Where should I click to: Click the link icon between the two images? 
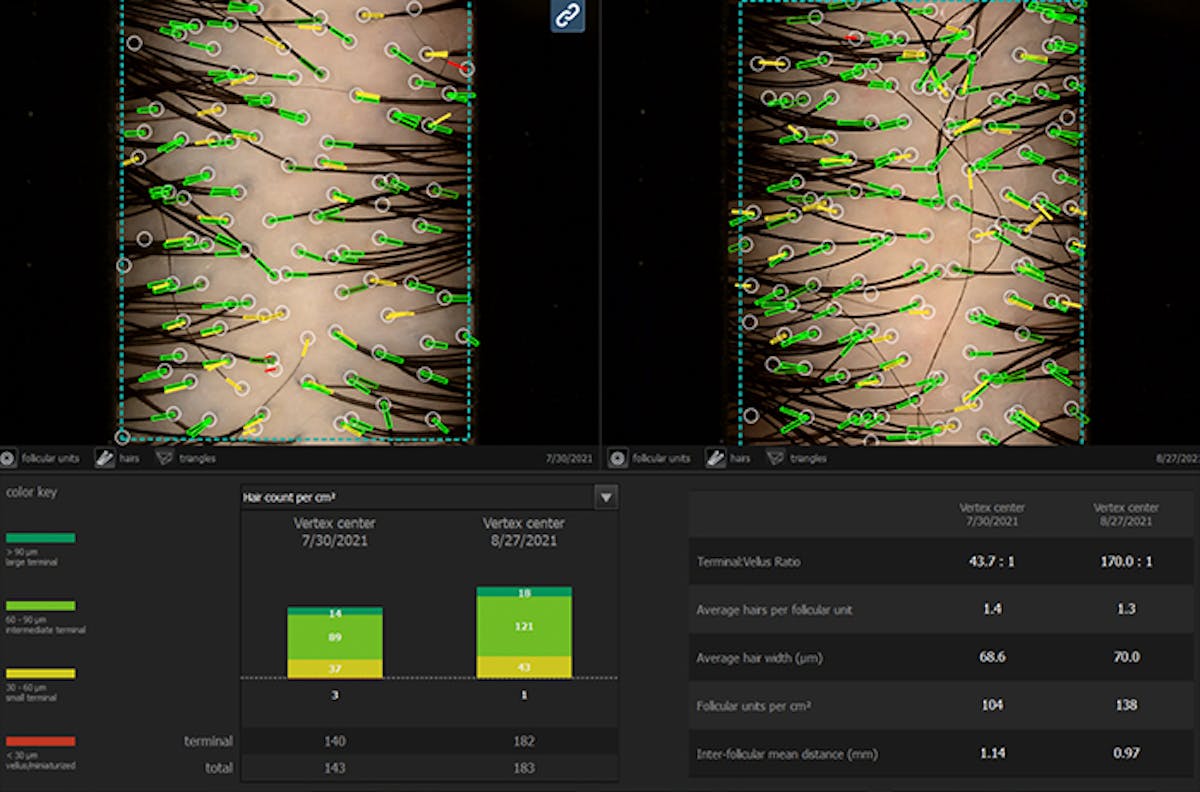pos(567,15)
